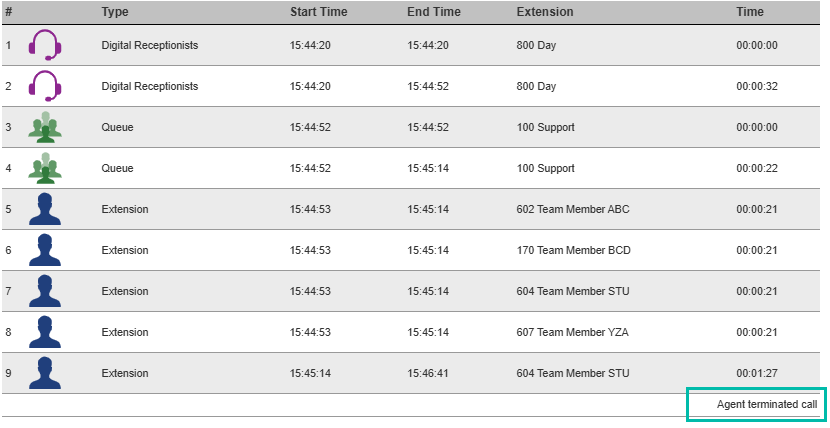
Task: Click the 00:01:27 duration value
Action: (757, 373)
